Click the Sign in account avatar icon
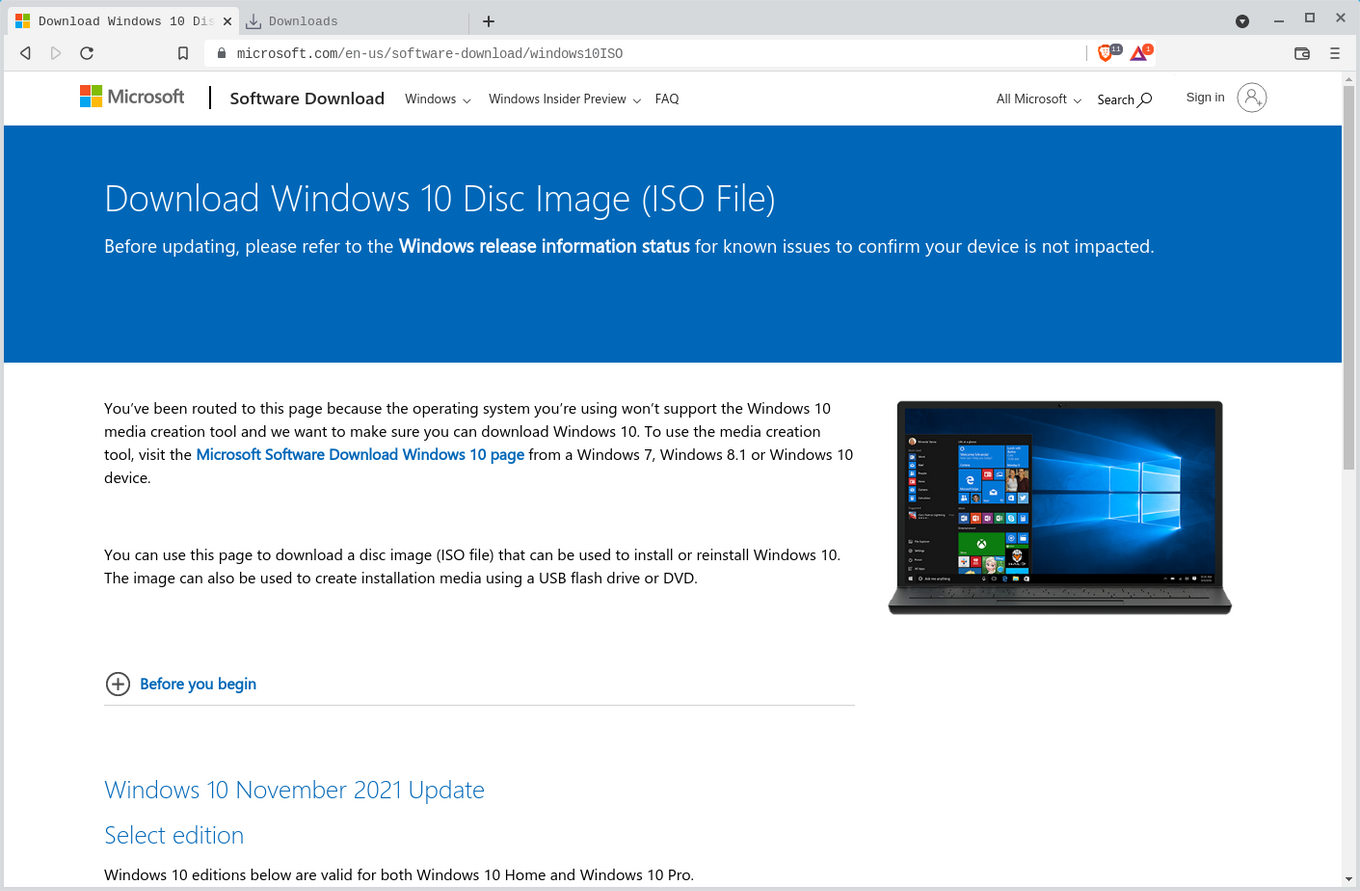 click(x=1251, y=97)
